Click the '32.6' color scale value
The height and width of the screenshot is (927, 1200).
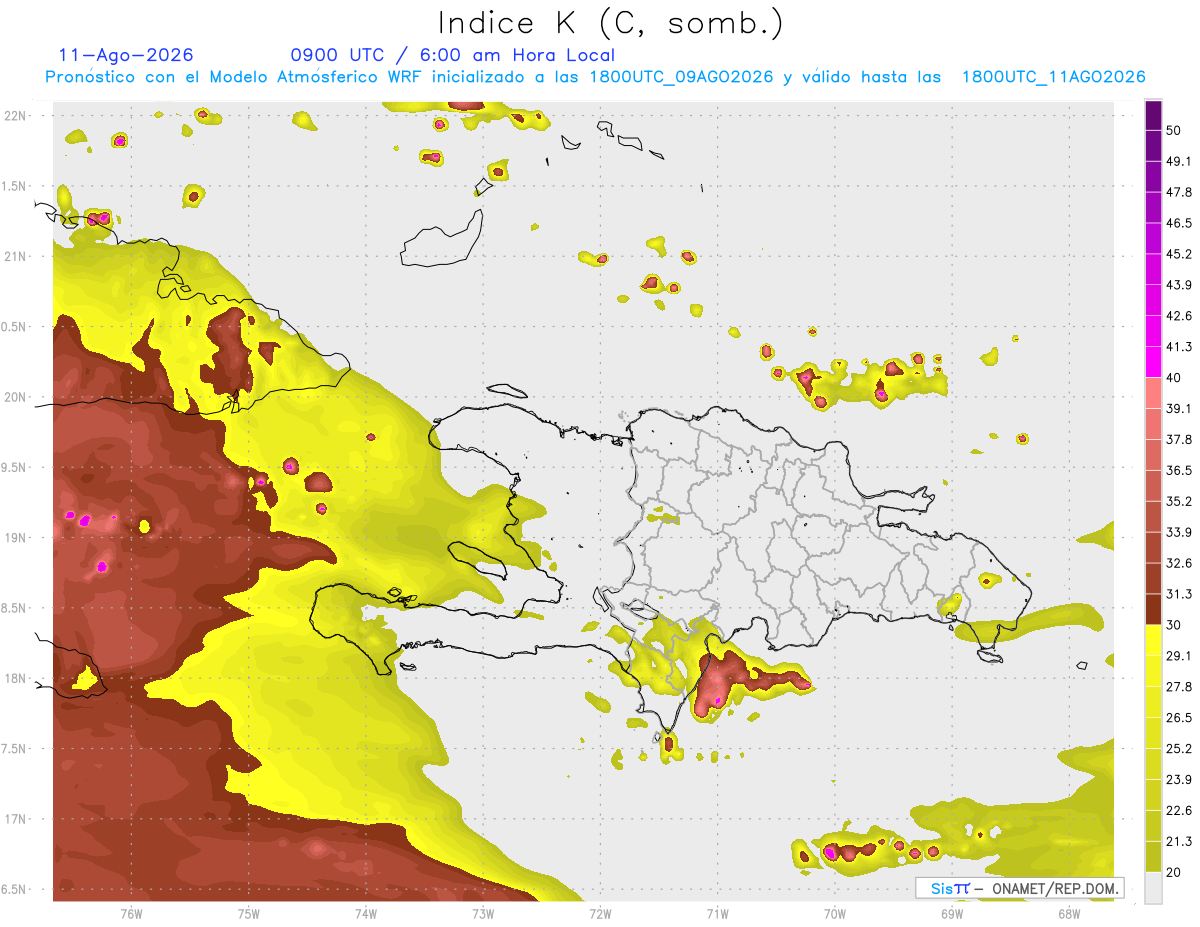[1179, 563]
